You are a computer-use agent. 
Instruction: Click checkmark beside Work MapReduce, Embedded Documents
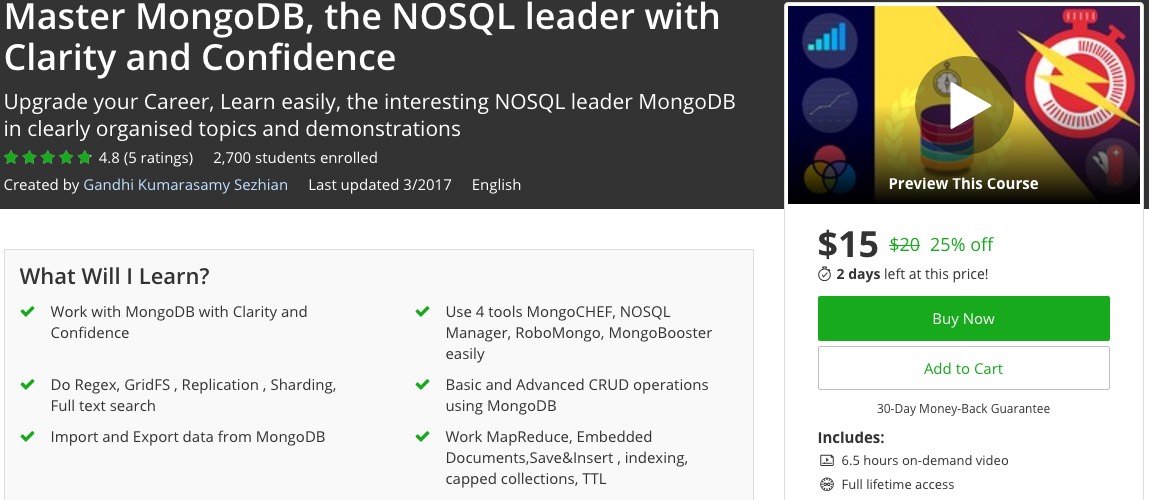(423, 437)
